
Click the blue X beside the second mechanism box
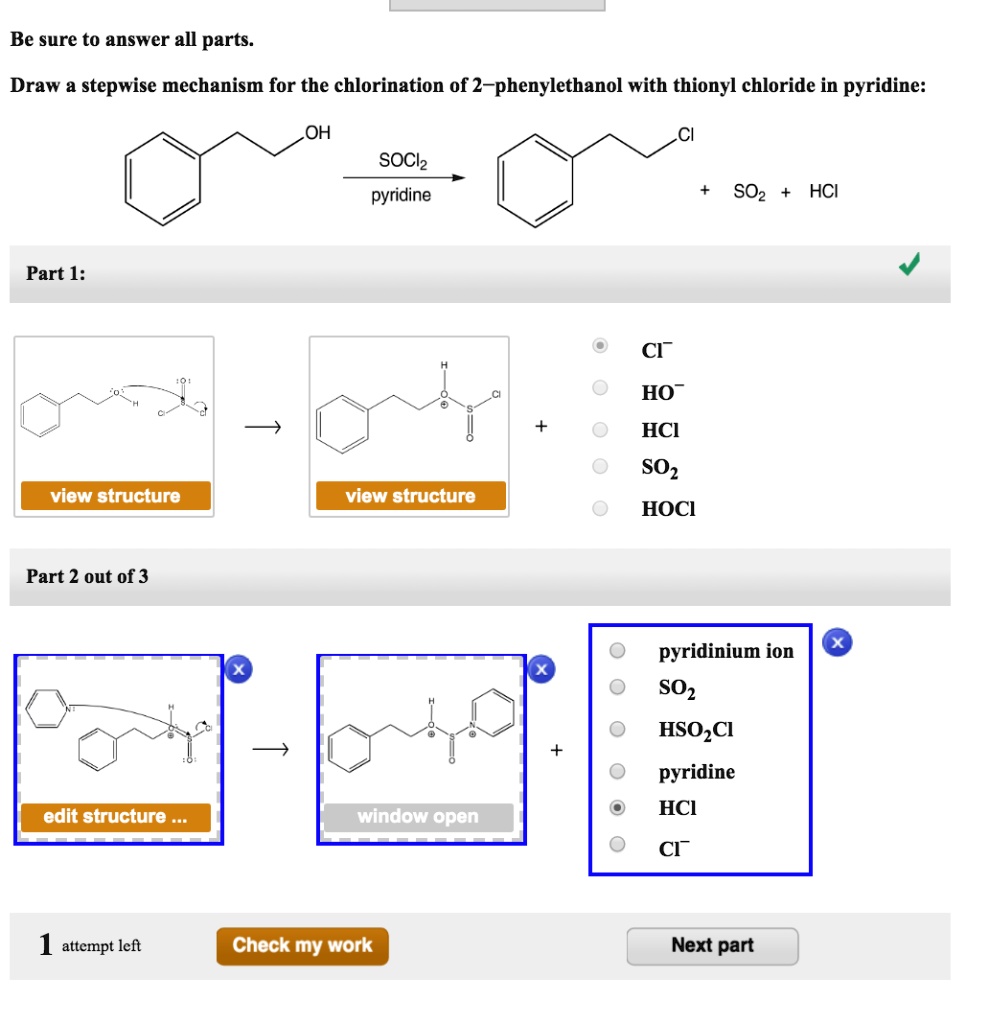540,670
